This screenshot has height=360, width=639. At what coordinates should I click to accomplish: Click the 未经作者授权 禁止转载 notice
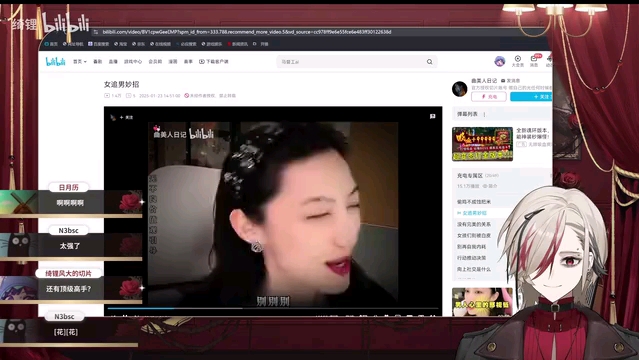210,96
